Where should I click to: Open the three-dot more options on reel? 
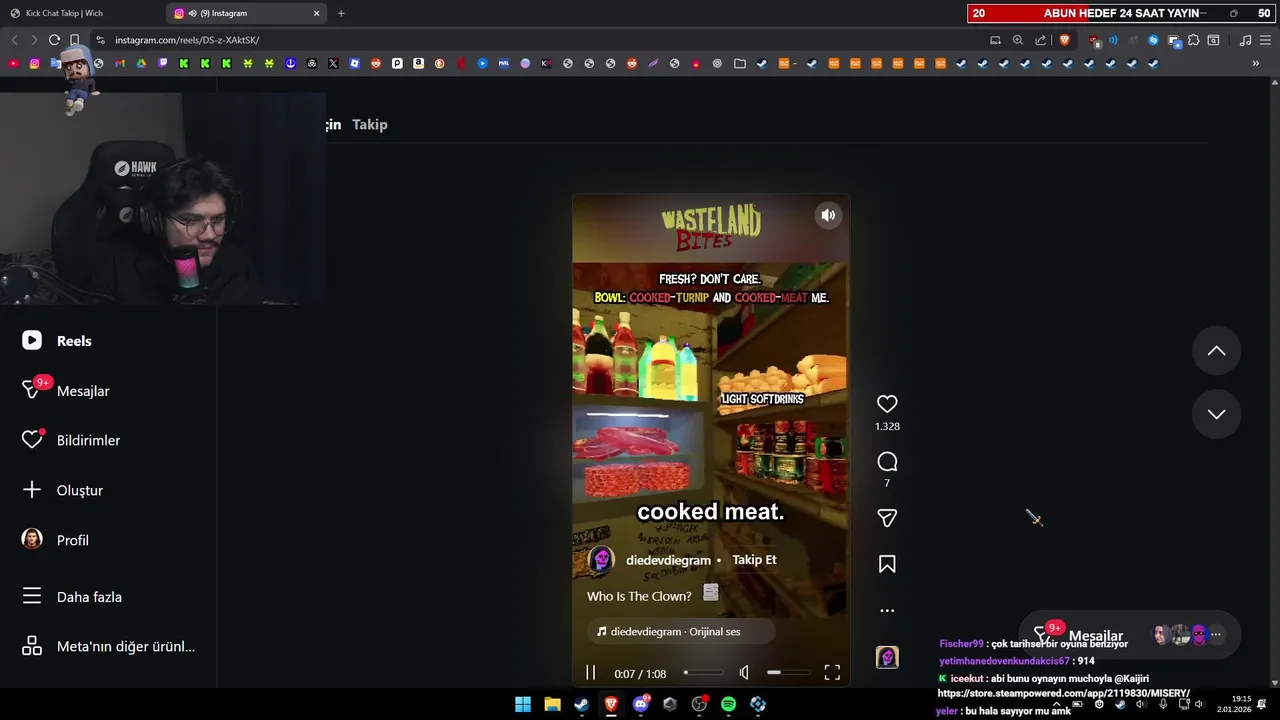tap(887, 610)
